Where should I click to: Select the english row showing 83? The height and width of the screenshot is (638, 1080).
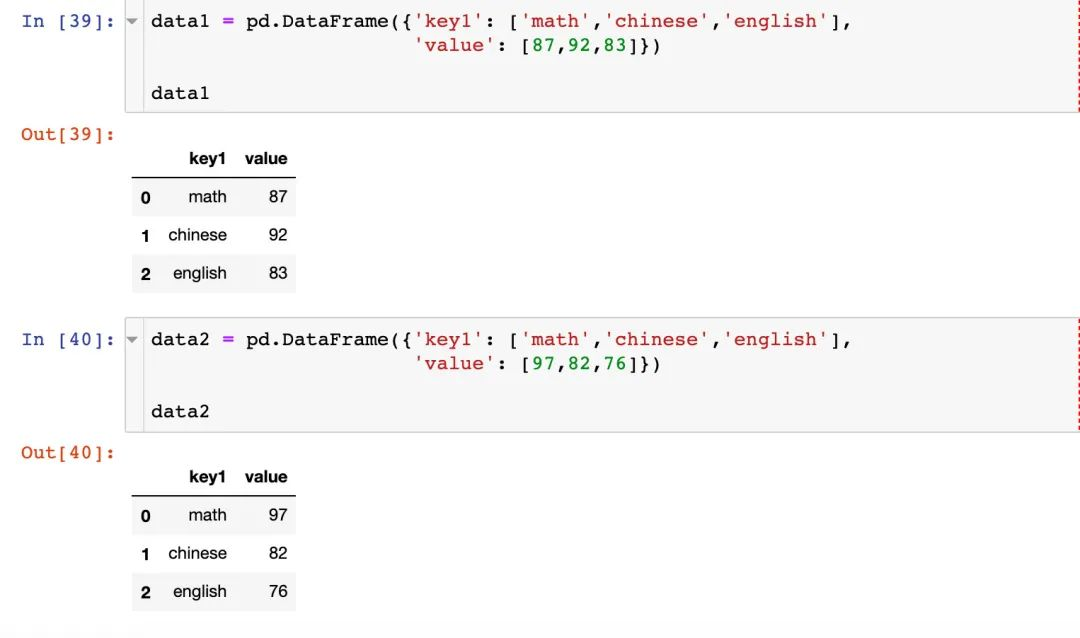pos(214,273)
